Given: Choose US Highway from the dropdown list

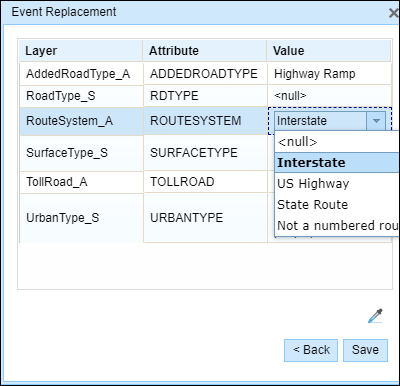Looking at the screenshot, I should click(x=337, y=183).
